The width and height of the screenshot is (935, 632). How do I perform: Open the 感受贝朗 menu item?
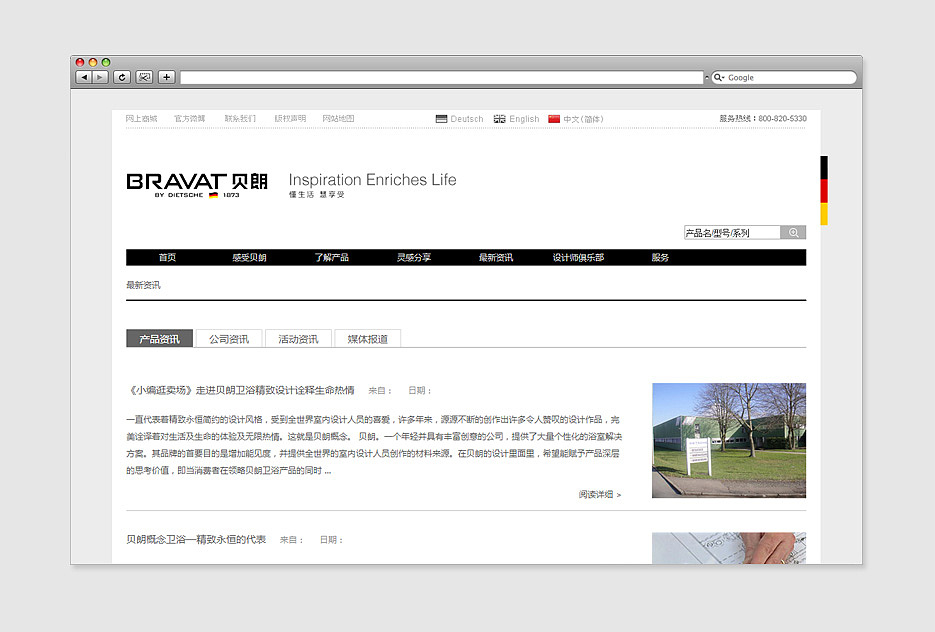(249, 258)
